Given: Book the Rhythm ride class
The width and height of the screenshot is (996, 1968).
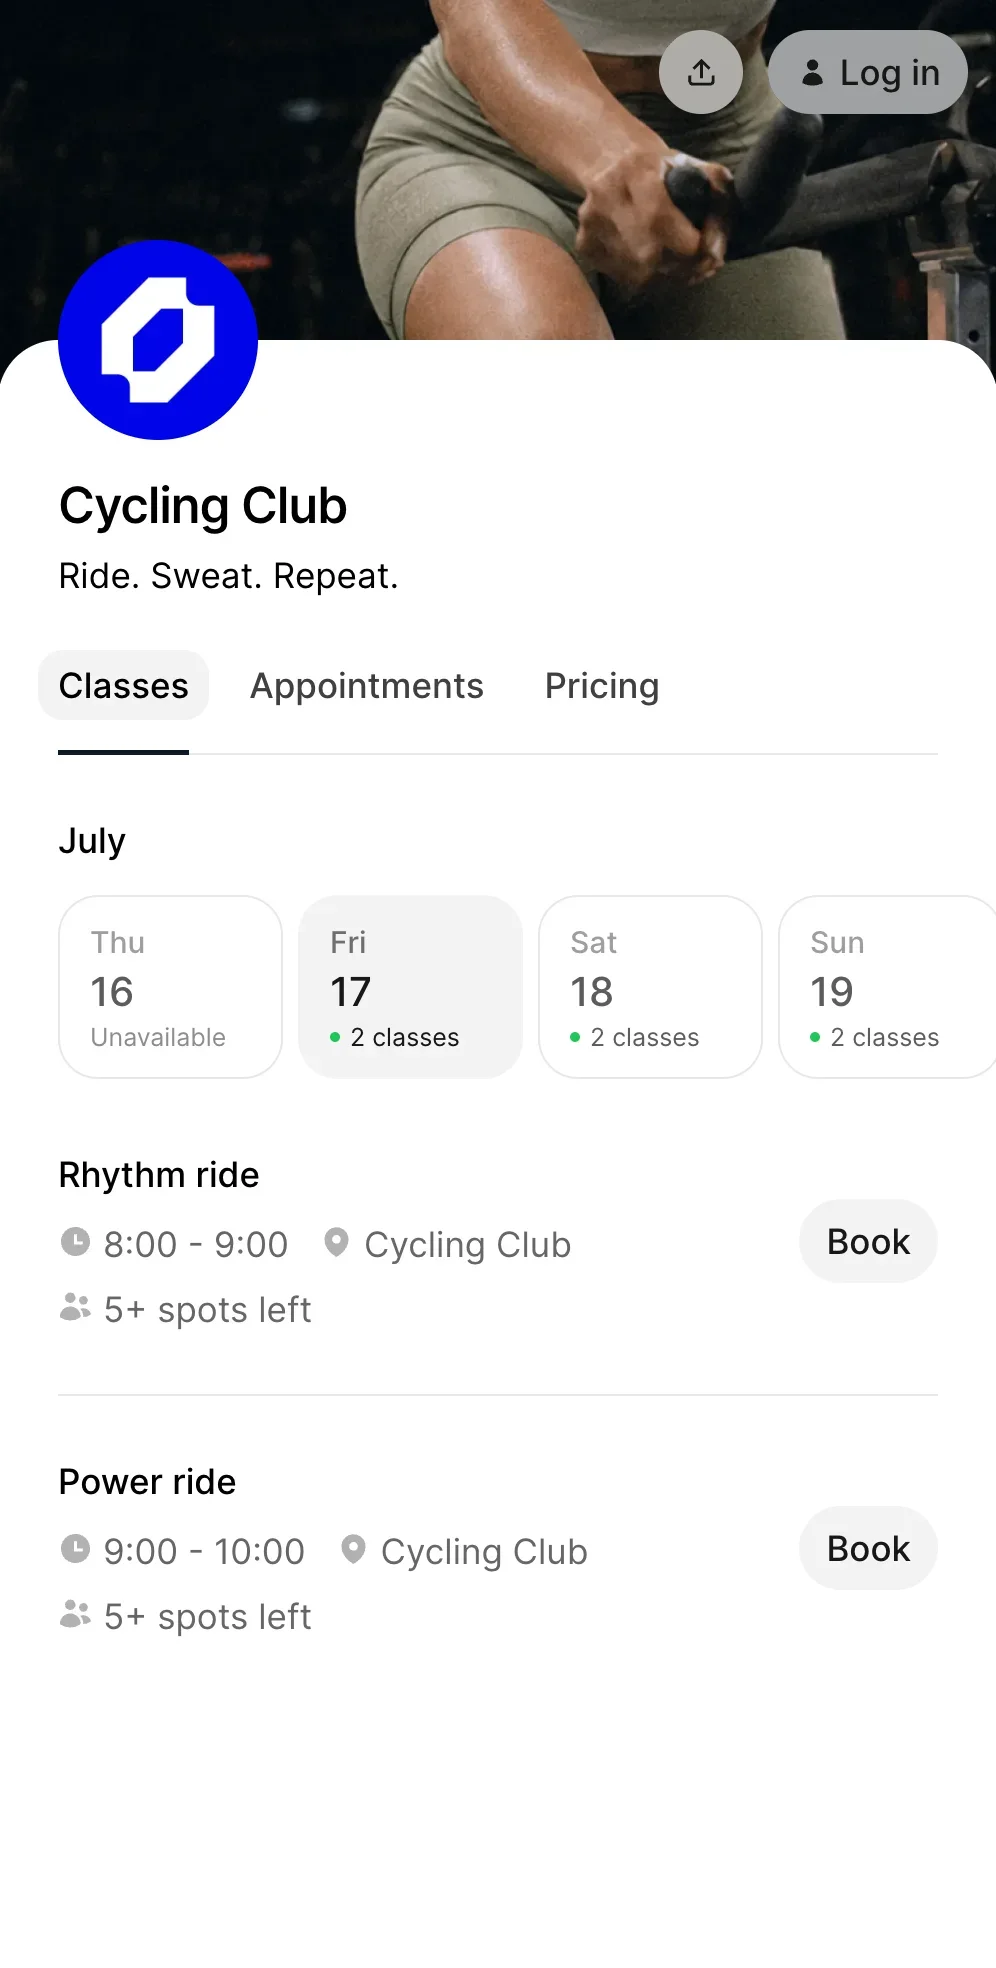Looking at the screenshot, I should coord(868,1241).
